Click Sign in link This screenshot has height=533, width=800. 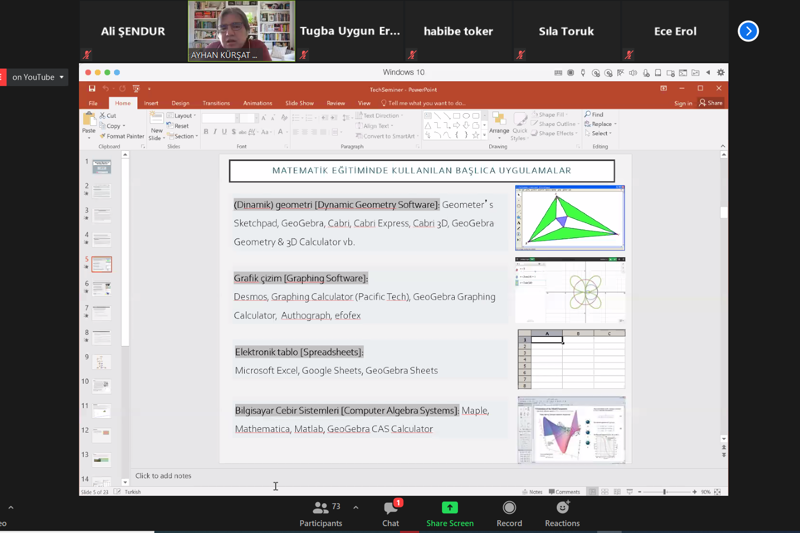[x=683, y=103]
